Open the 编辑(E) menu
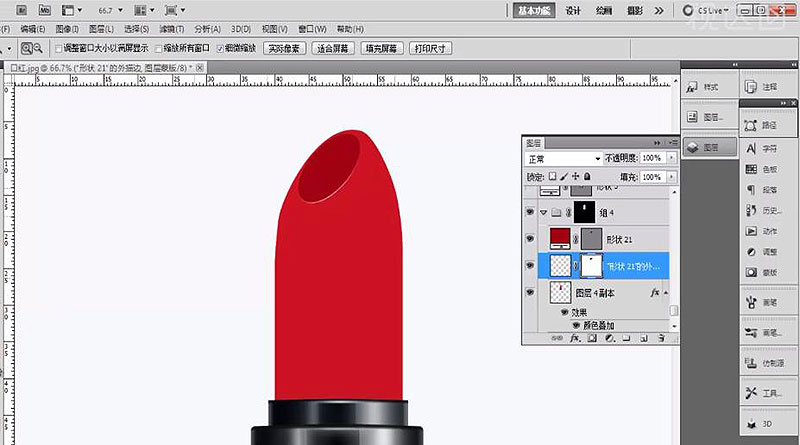Screen dimensions: 800x445 click(33, 29)
